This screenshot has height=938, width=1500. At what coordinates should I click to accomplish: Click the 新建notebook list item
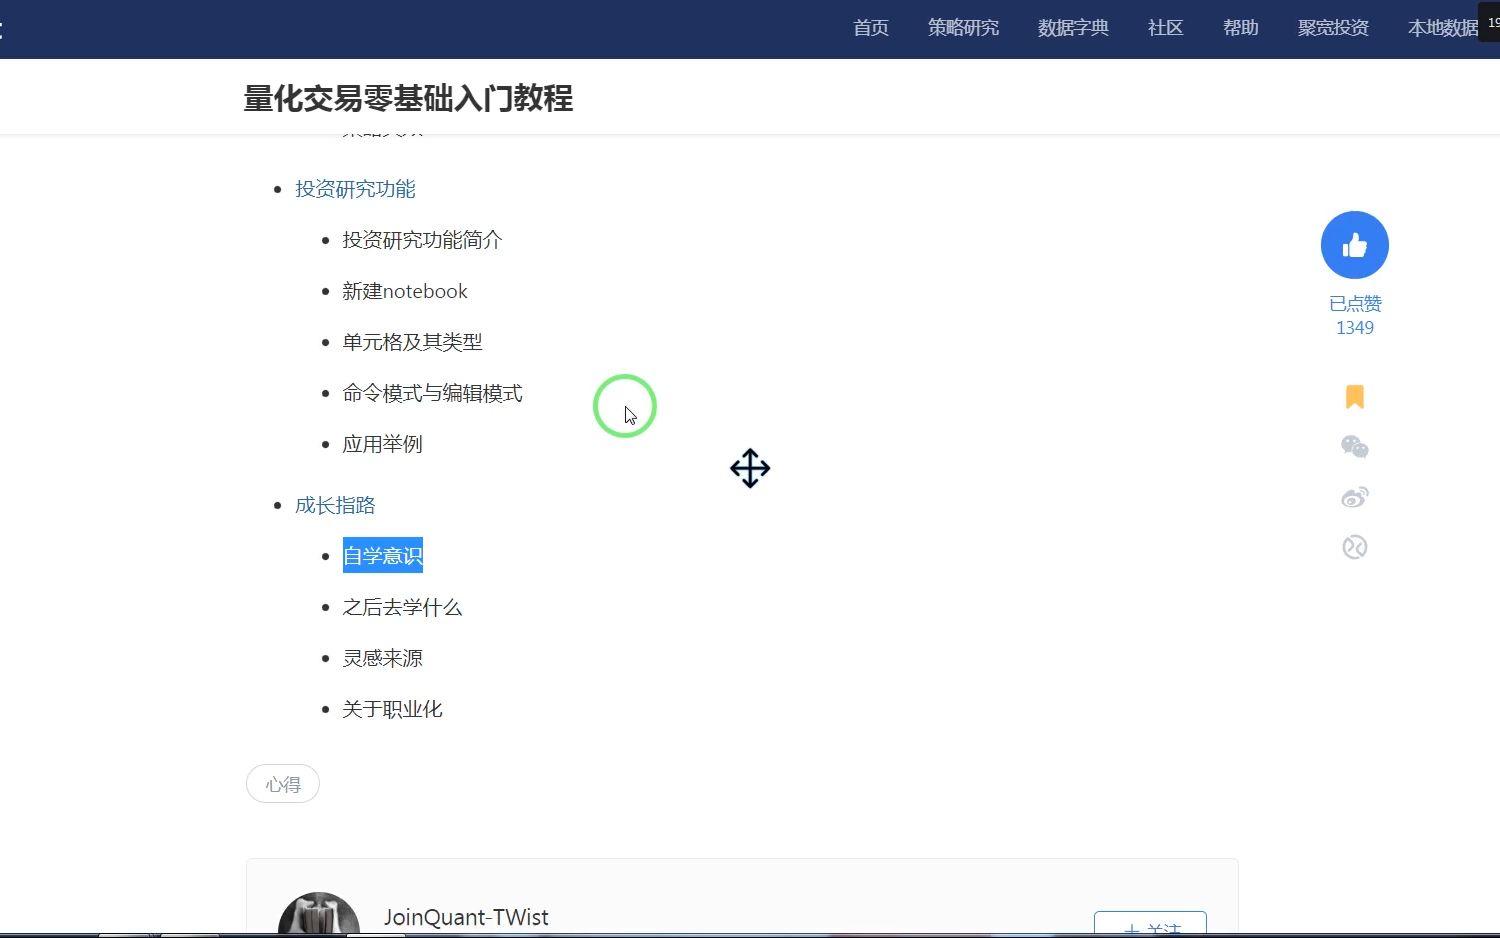coord(405,291)
